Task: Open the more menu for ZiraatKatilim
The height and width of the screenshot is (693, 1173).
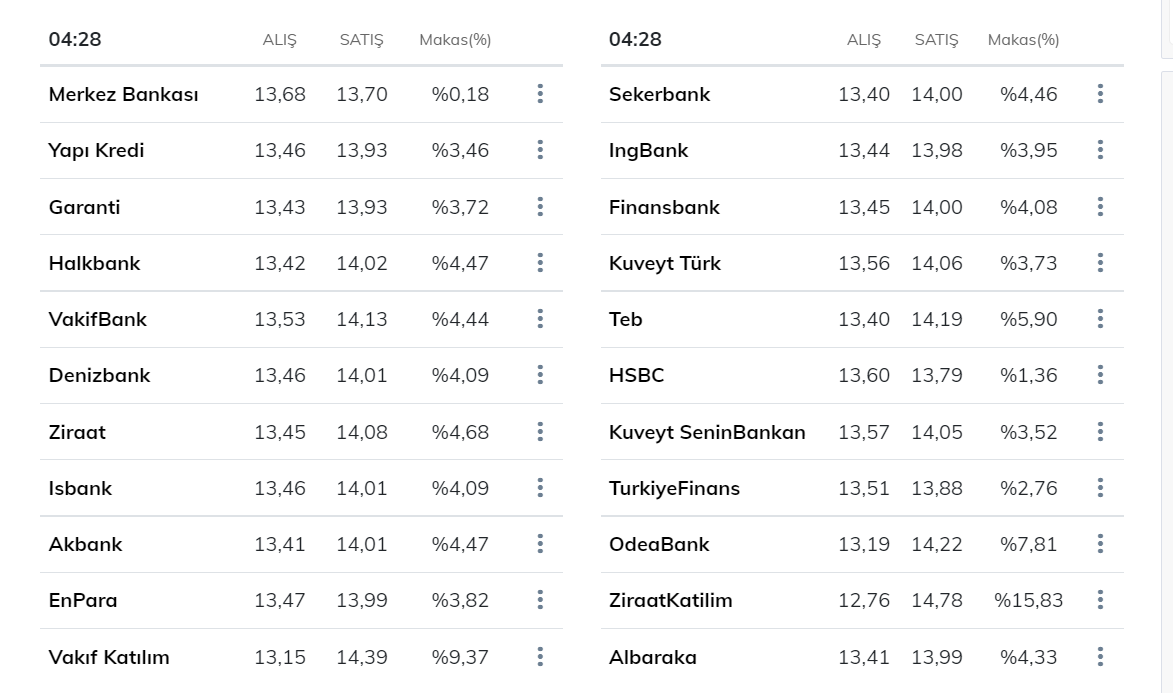Action: tap(1100, 599)
